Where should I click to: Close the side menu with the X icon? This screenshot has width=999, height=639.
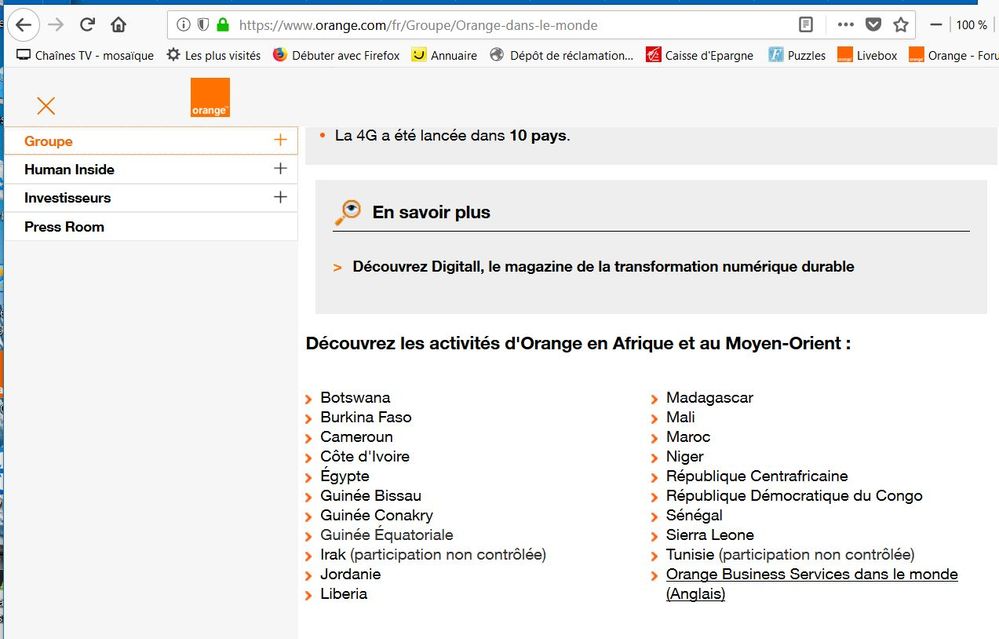(46, 106)
